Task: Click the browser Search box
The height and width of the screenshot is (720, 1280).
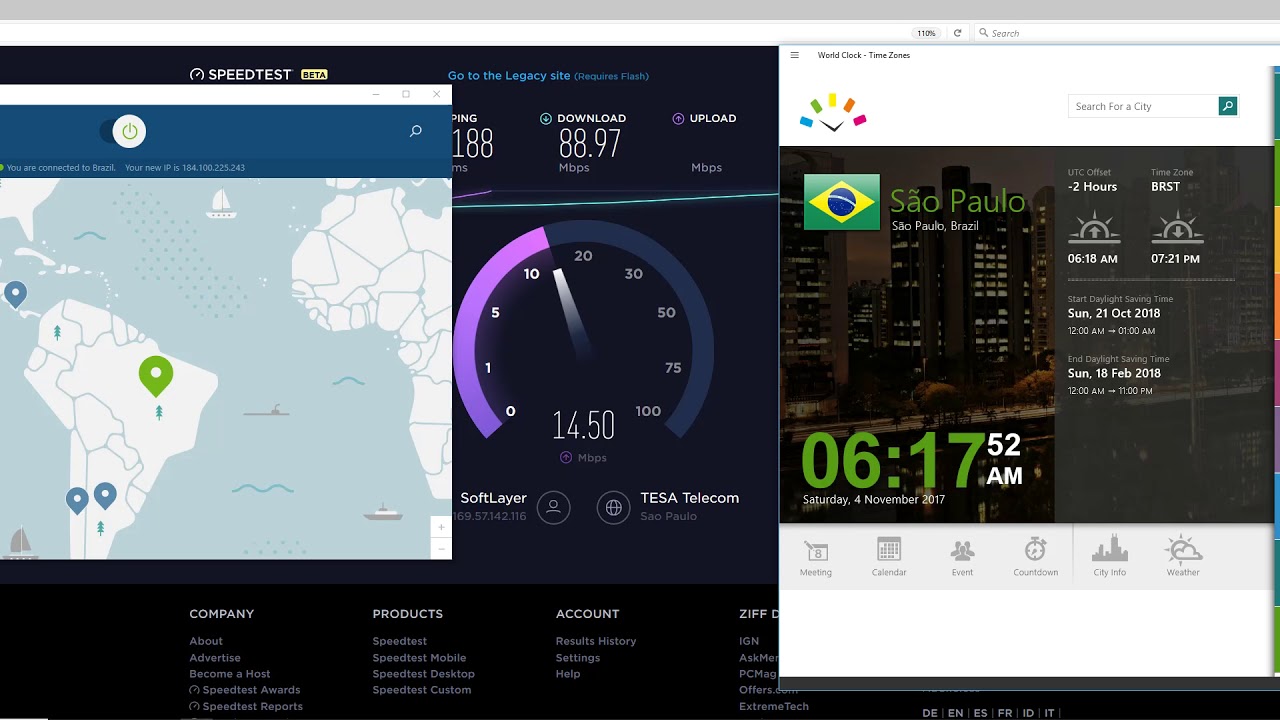Action: click(1125, 33)
